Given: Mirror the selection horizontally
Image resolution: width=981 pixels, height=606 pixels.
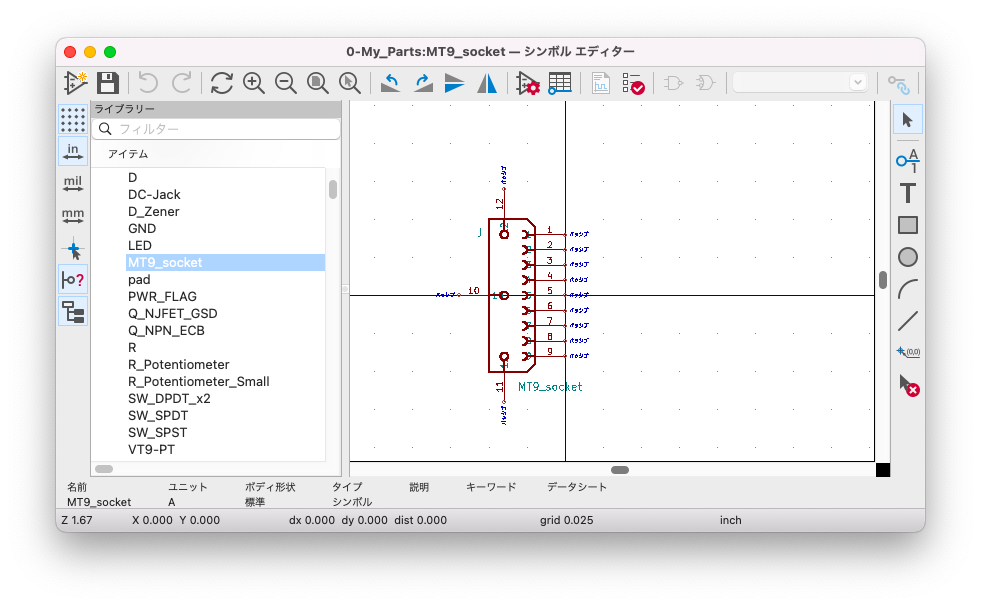Looking at the screenshot, I should click(x=487, y=83).
